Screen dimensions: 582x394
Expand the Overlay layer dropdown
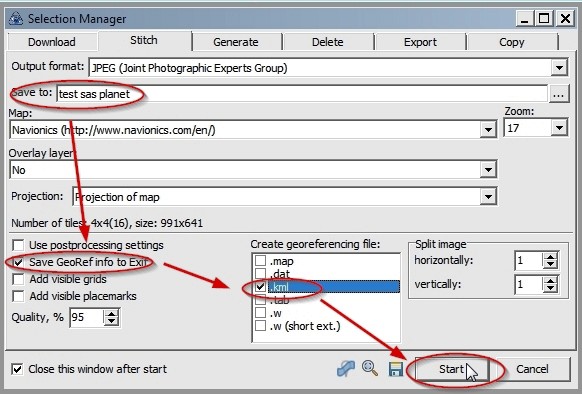[488, 170]
